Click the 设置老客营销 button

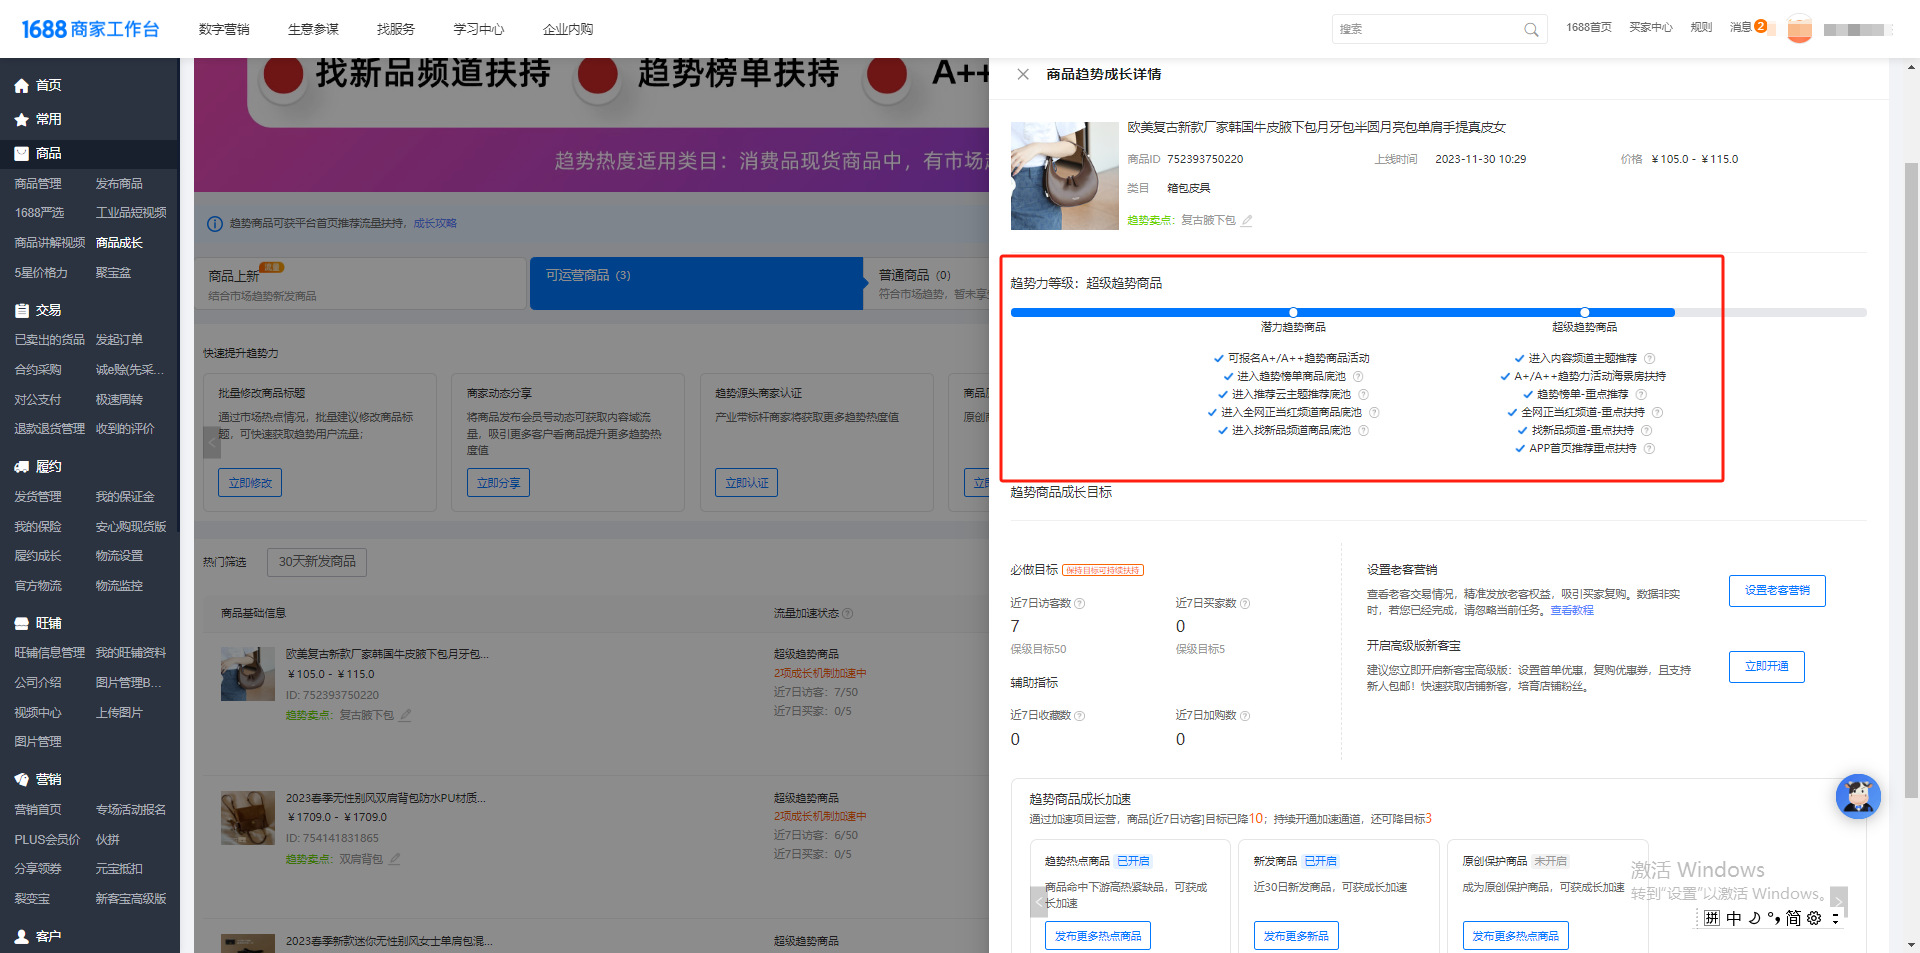(1776, 591)
